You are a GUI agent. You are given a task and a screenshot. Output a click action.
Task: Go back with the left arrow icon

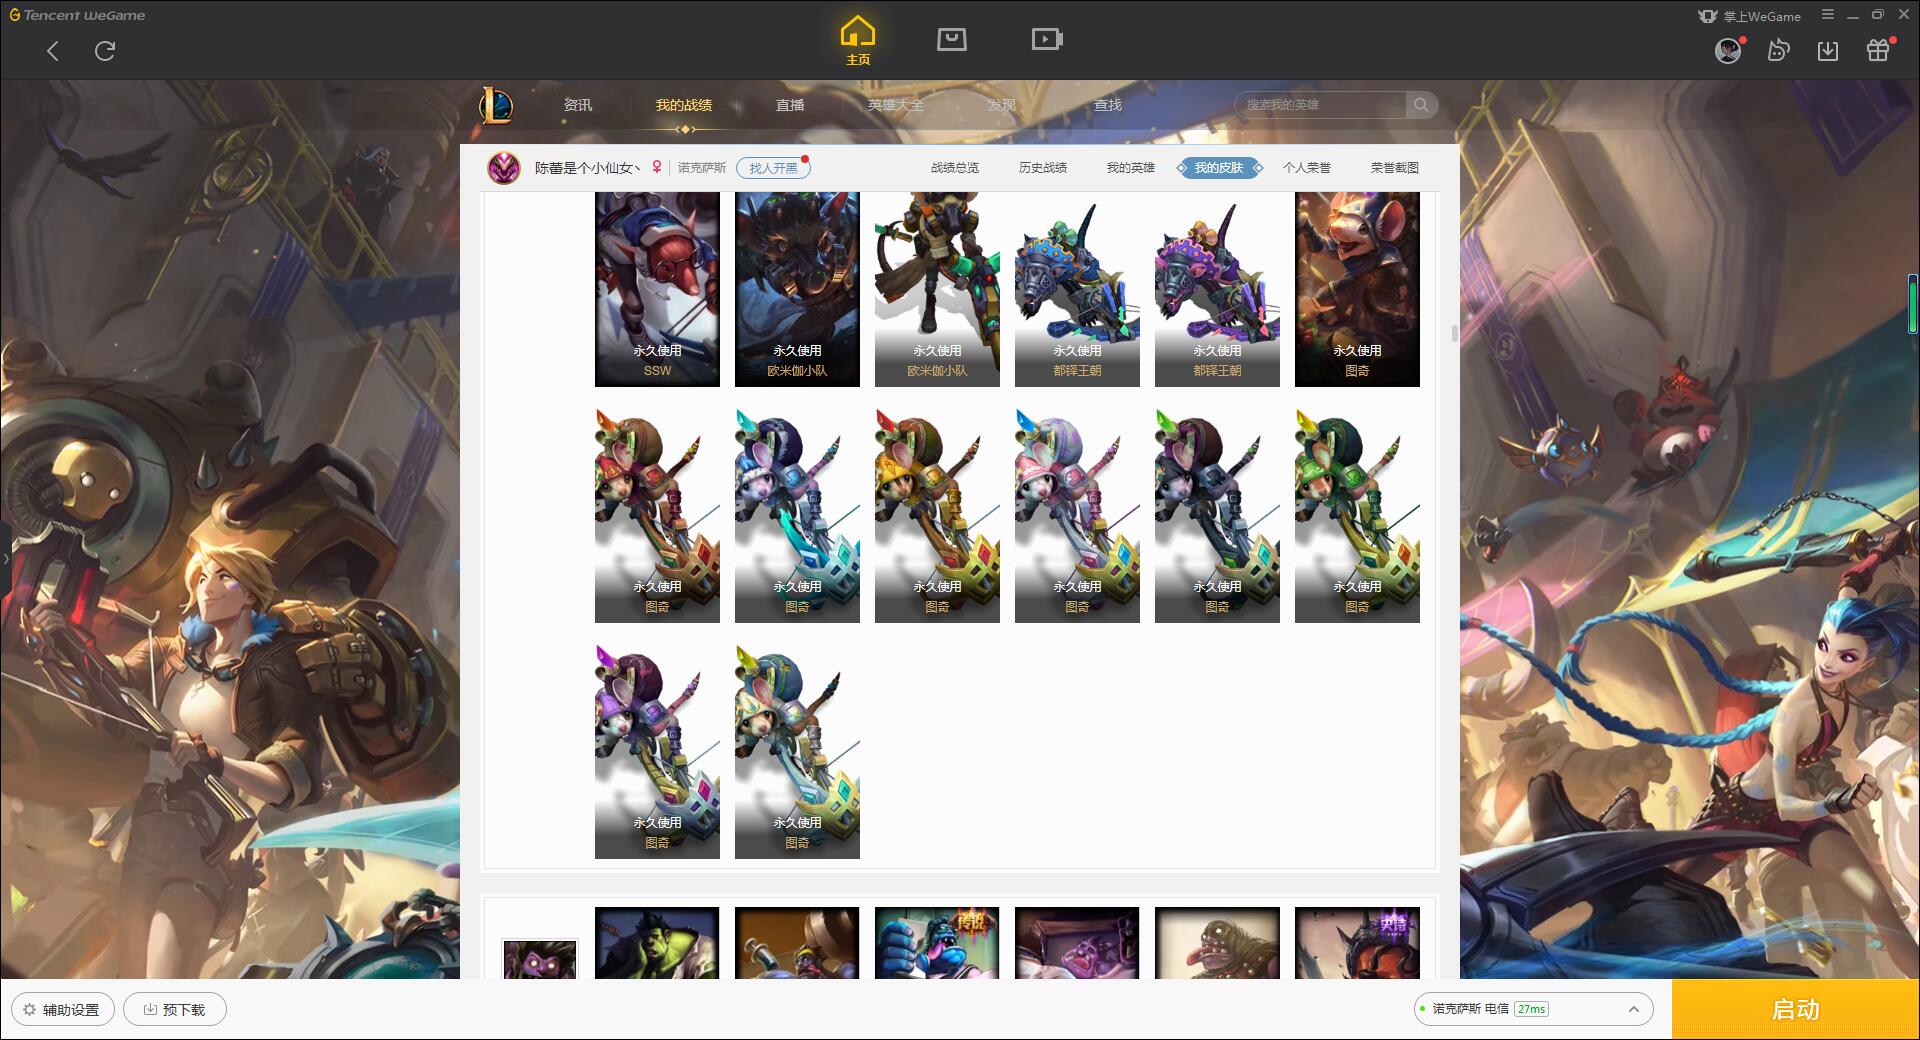pyautogui.click(x=53, y=51)
